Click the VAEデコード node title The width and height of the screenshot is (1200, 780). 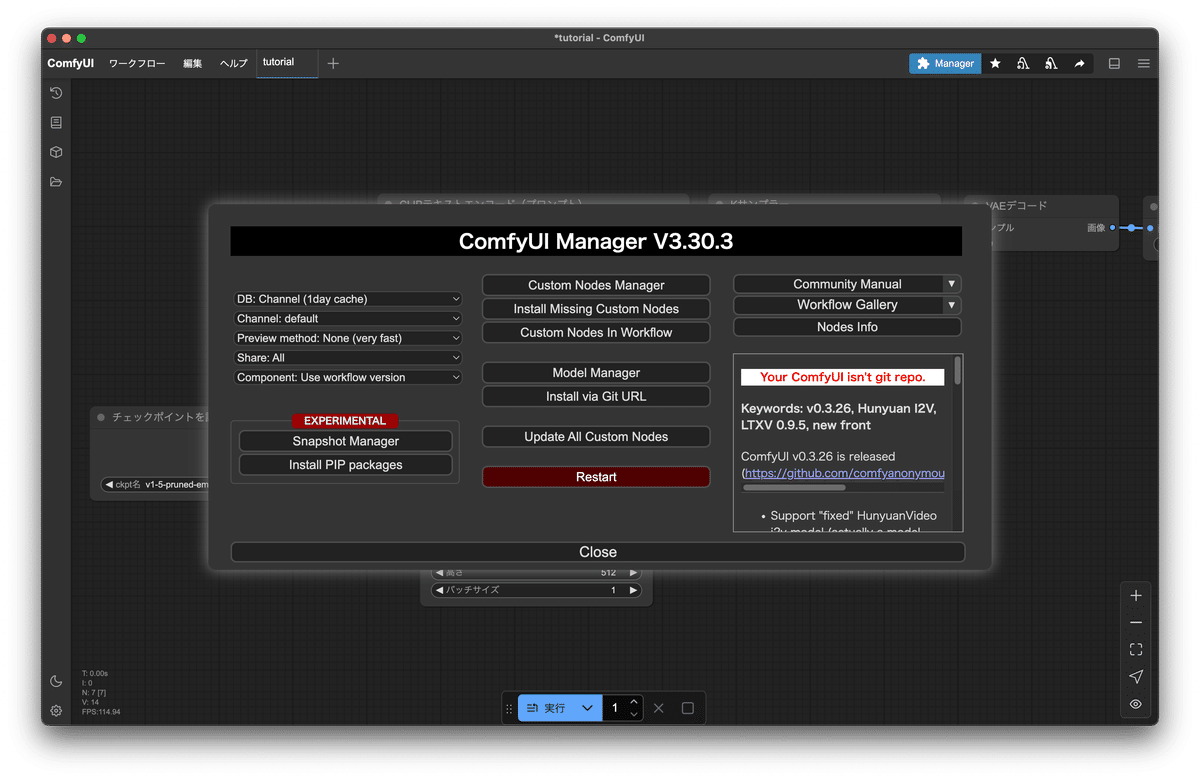pyautogui.click(x=1016, y=206)
